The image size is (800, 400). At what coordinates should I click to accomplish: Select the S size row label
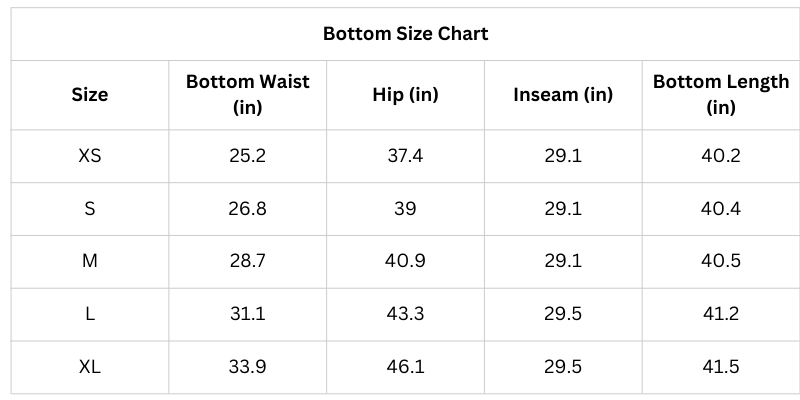click(x=90, y=209)
